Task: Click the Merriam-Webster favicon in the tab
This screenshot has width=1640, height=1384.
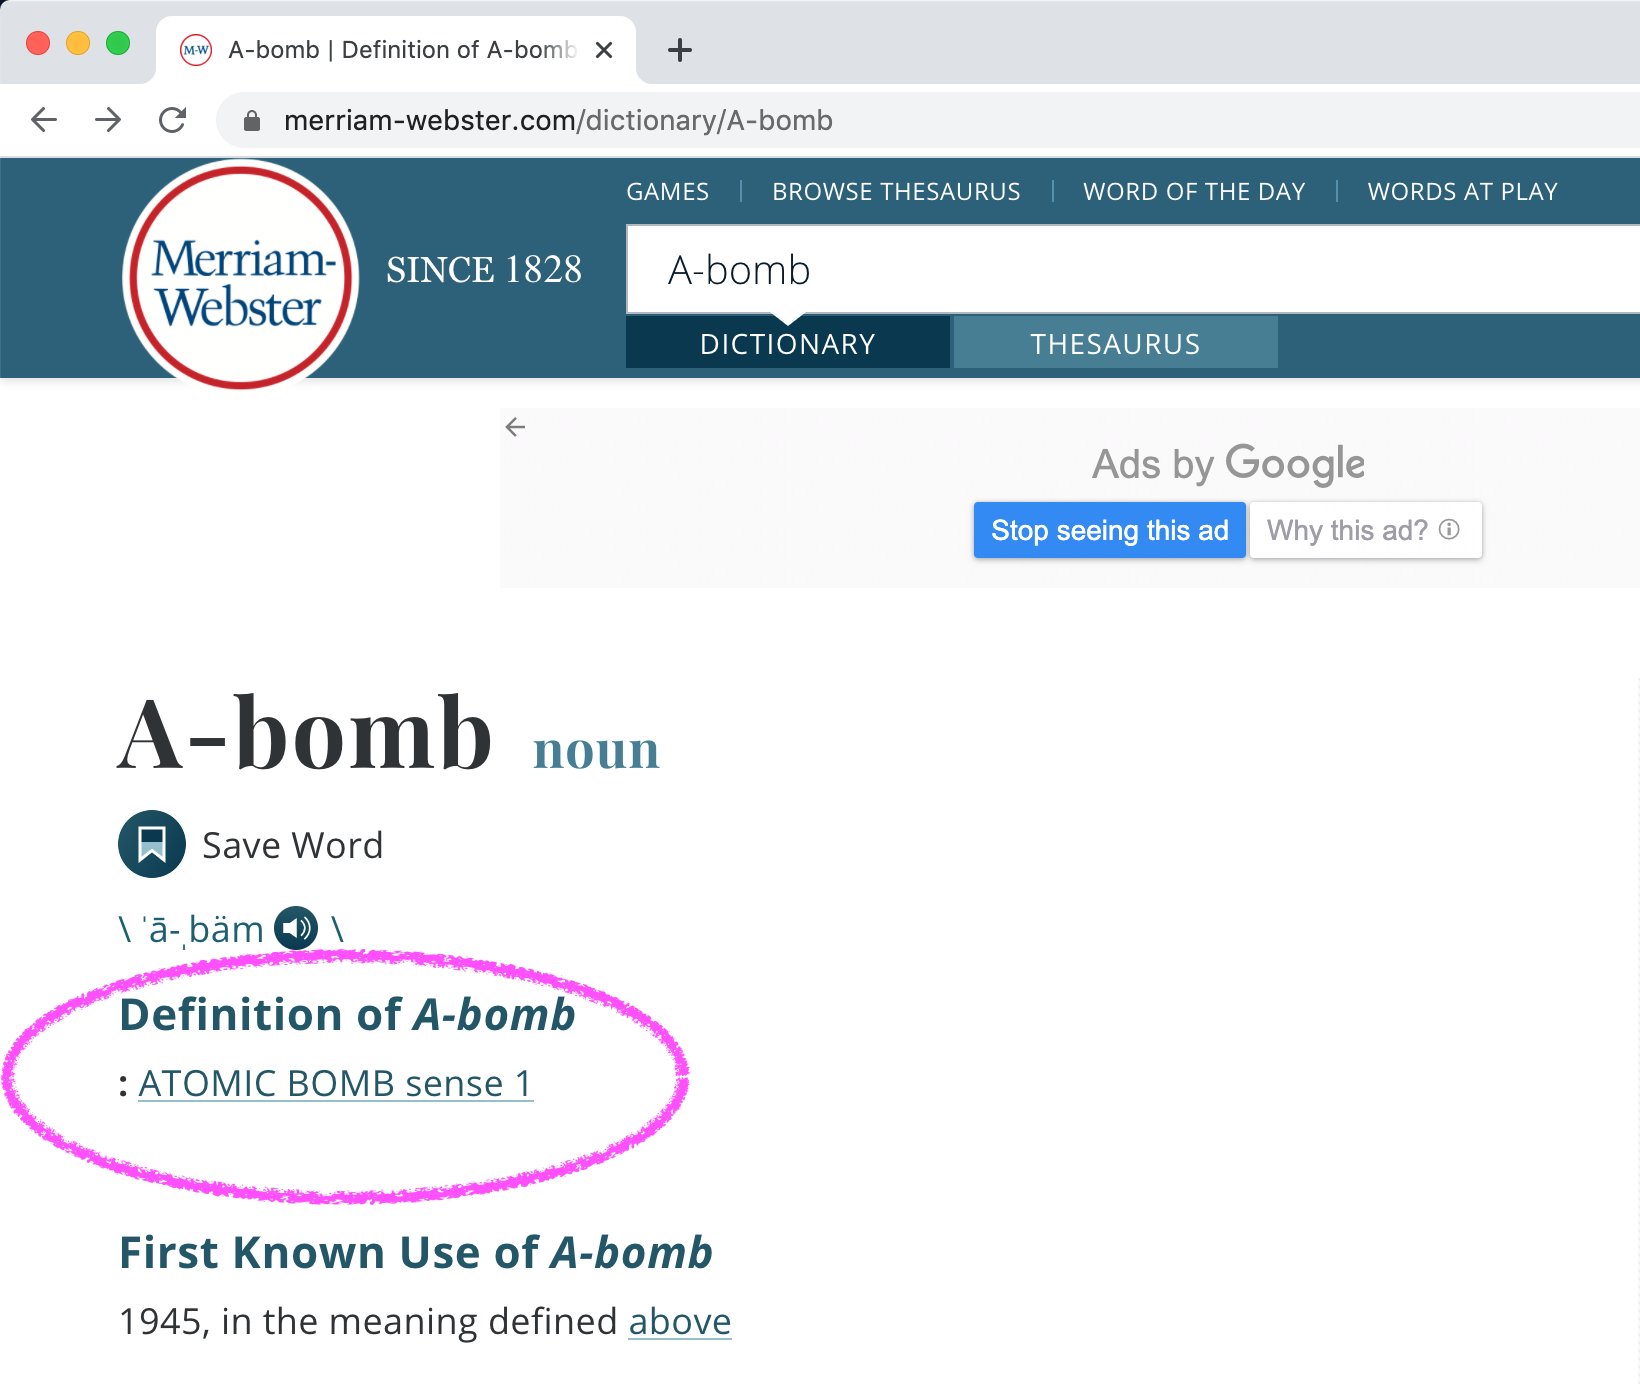Action: 196,50
